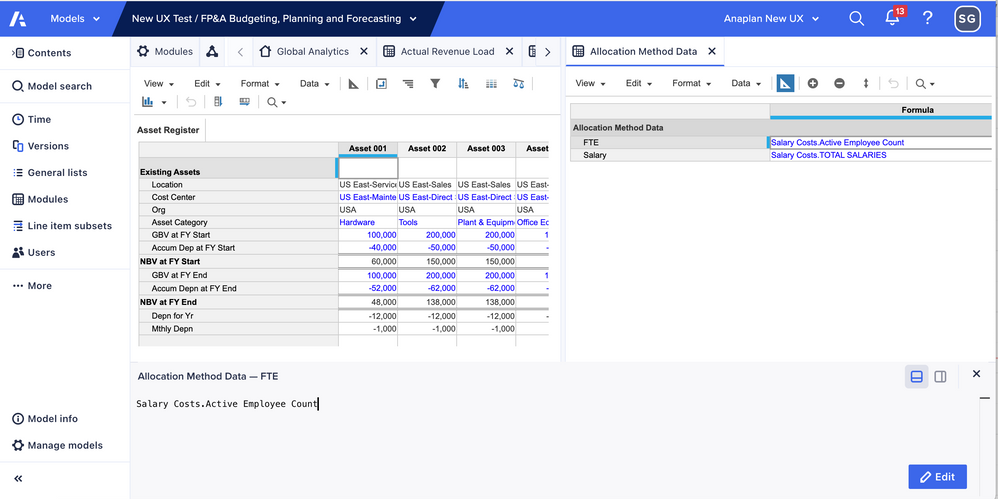The width and height of the screenshot is (998, 499).
Task: Click the plus insert icon in Allocation toolbar
Action: 813,83
